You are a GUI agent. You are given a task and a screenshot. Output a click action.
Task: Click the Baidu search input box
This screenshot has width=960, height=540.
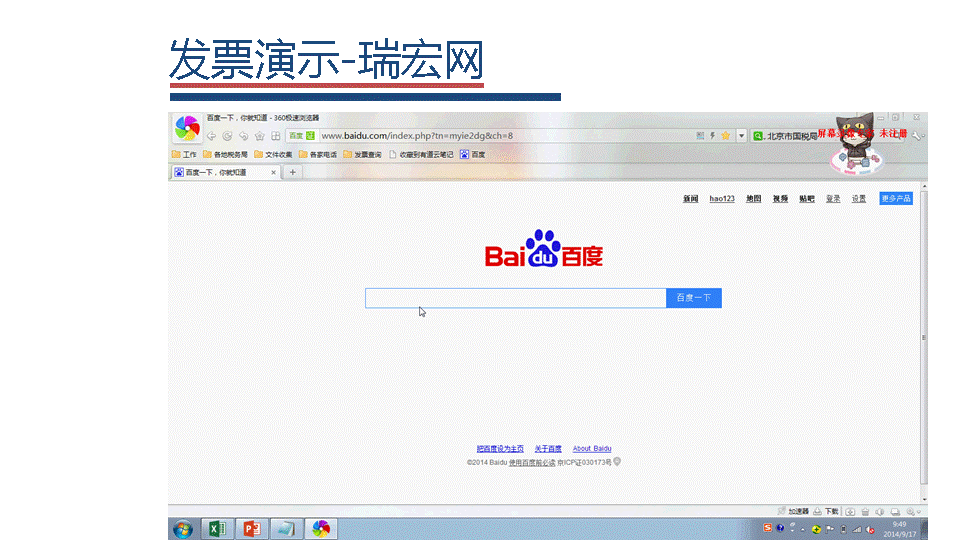click(x=516, y=298)
